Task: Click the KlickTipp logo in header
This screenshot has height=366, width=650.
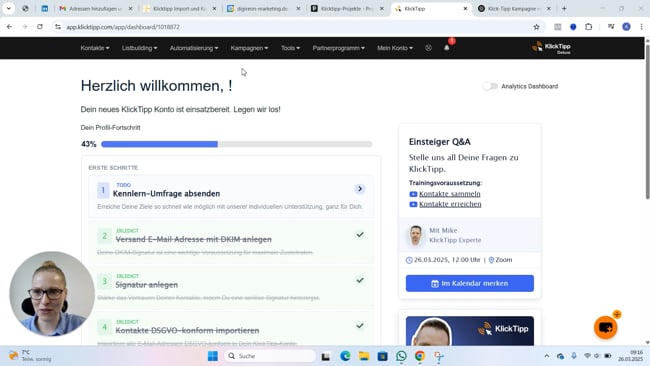Action: click(551, 48)
